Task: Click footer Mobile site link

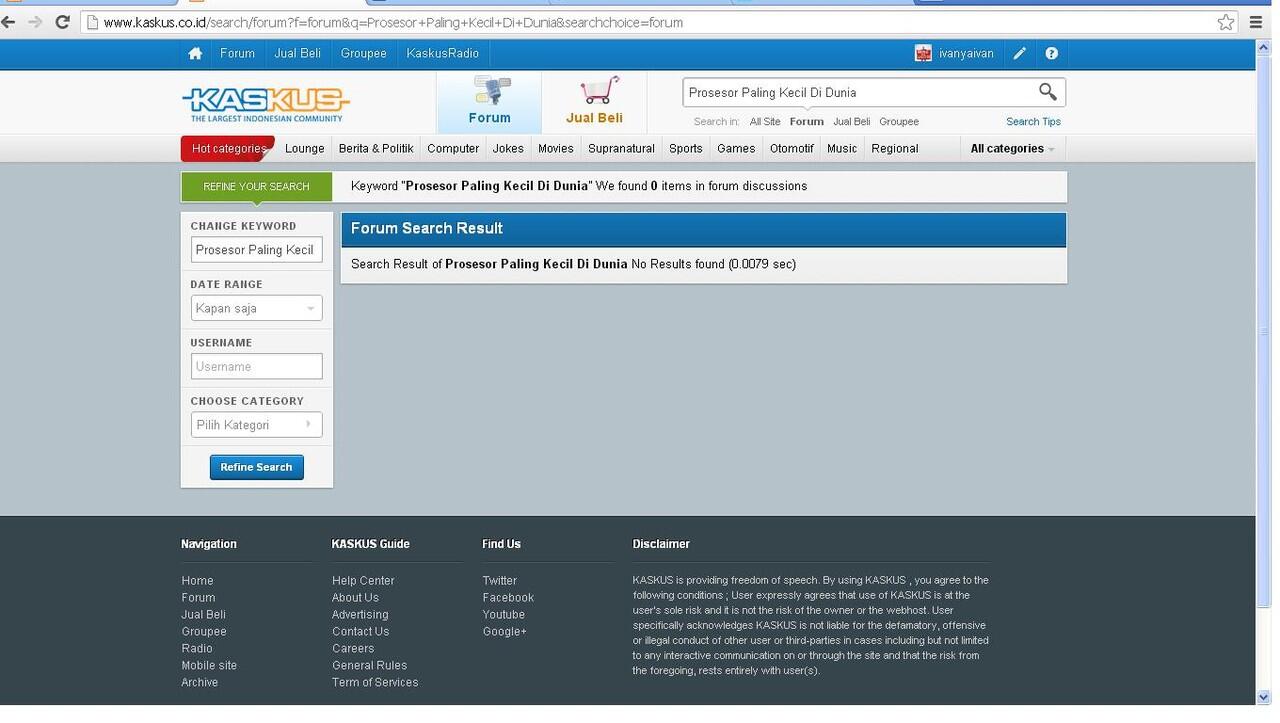Action: point(209,666)
